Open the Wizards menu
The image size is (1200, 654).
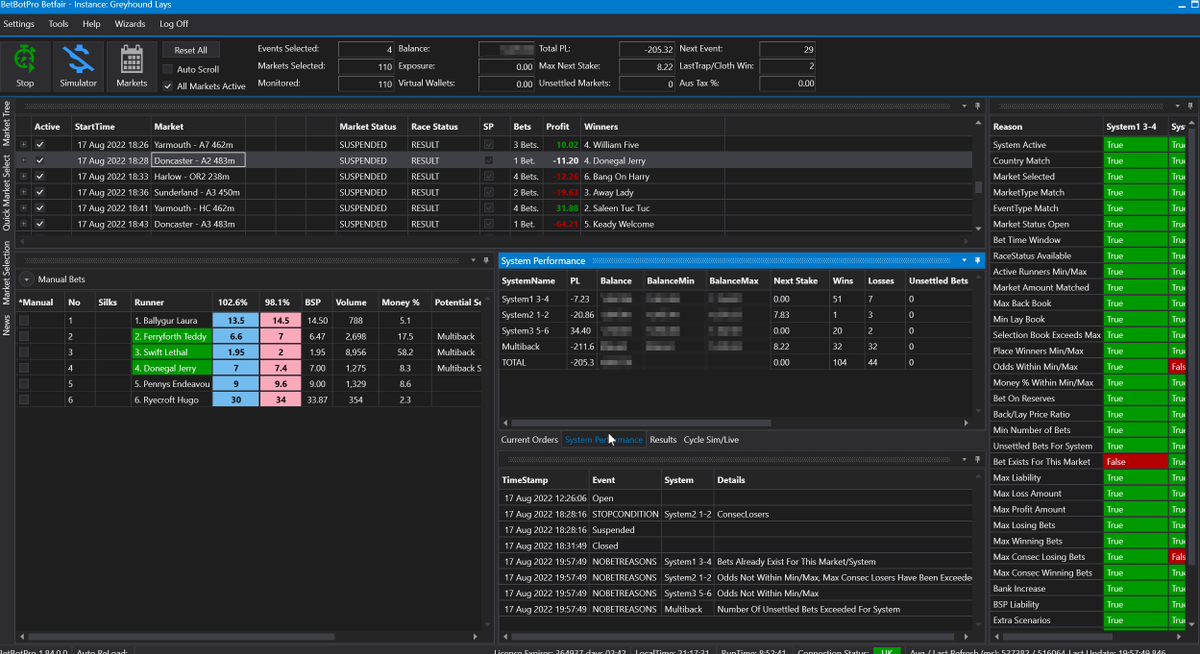point(130,23)
